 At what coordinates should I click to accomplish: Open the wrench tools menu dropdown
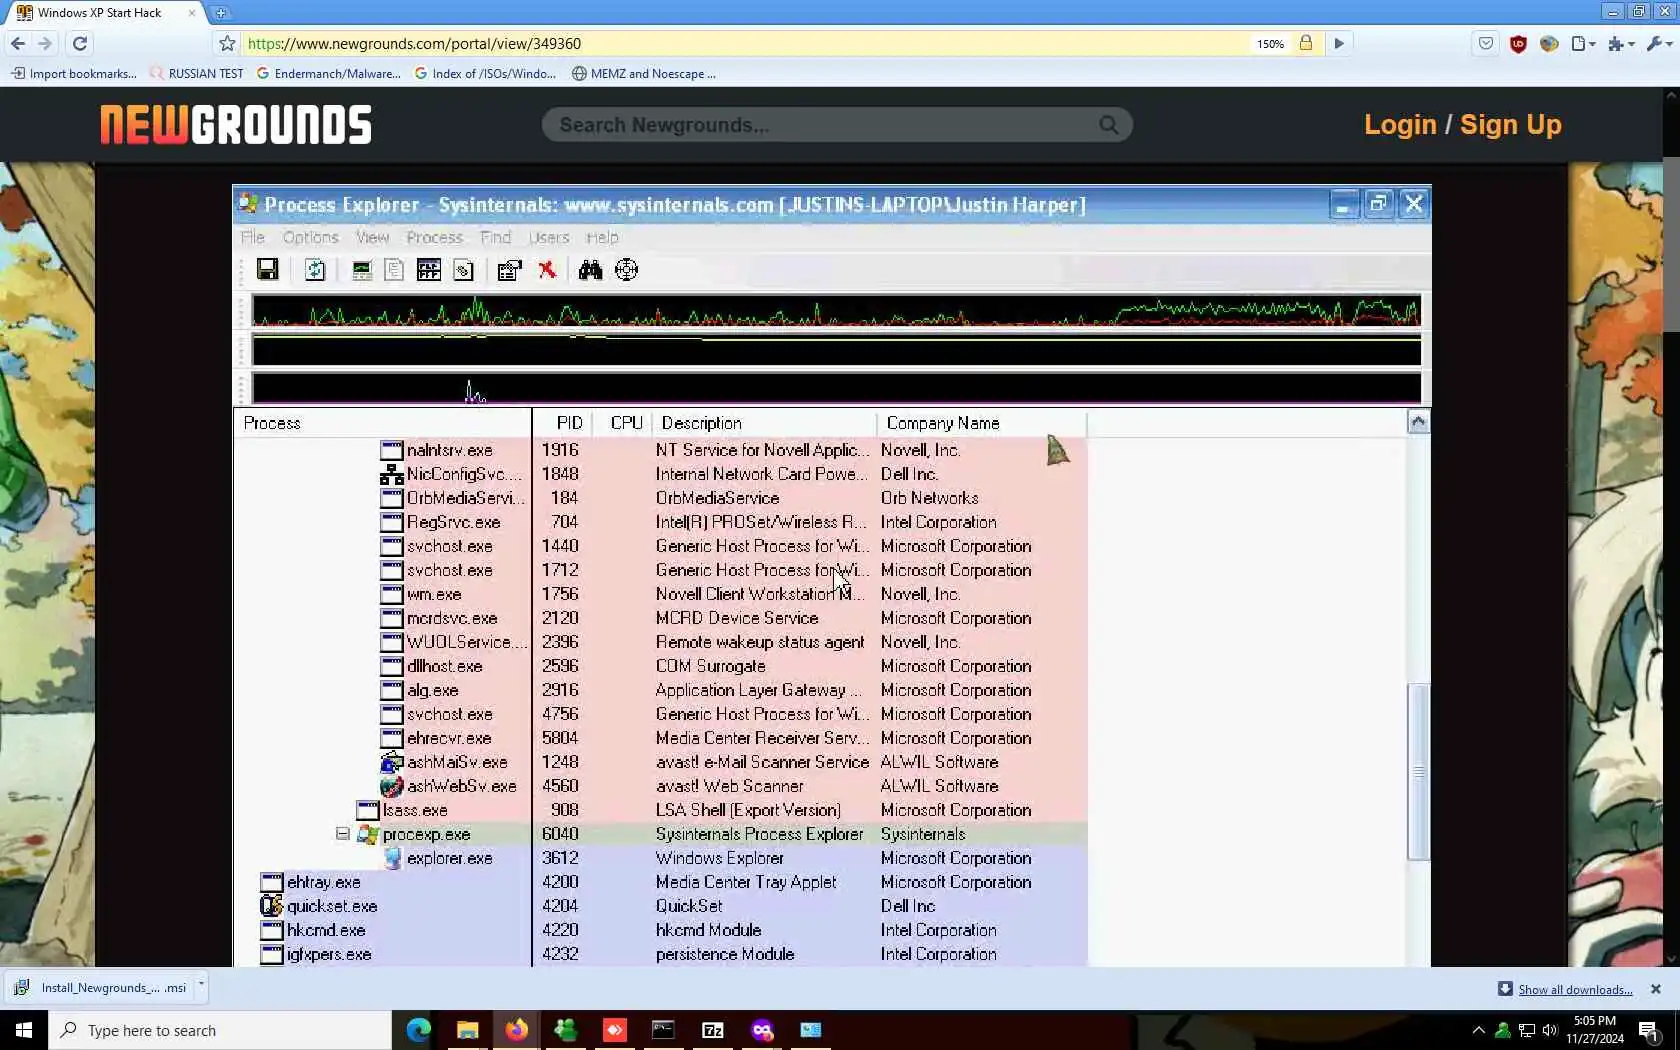(1658, 44)
